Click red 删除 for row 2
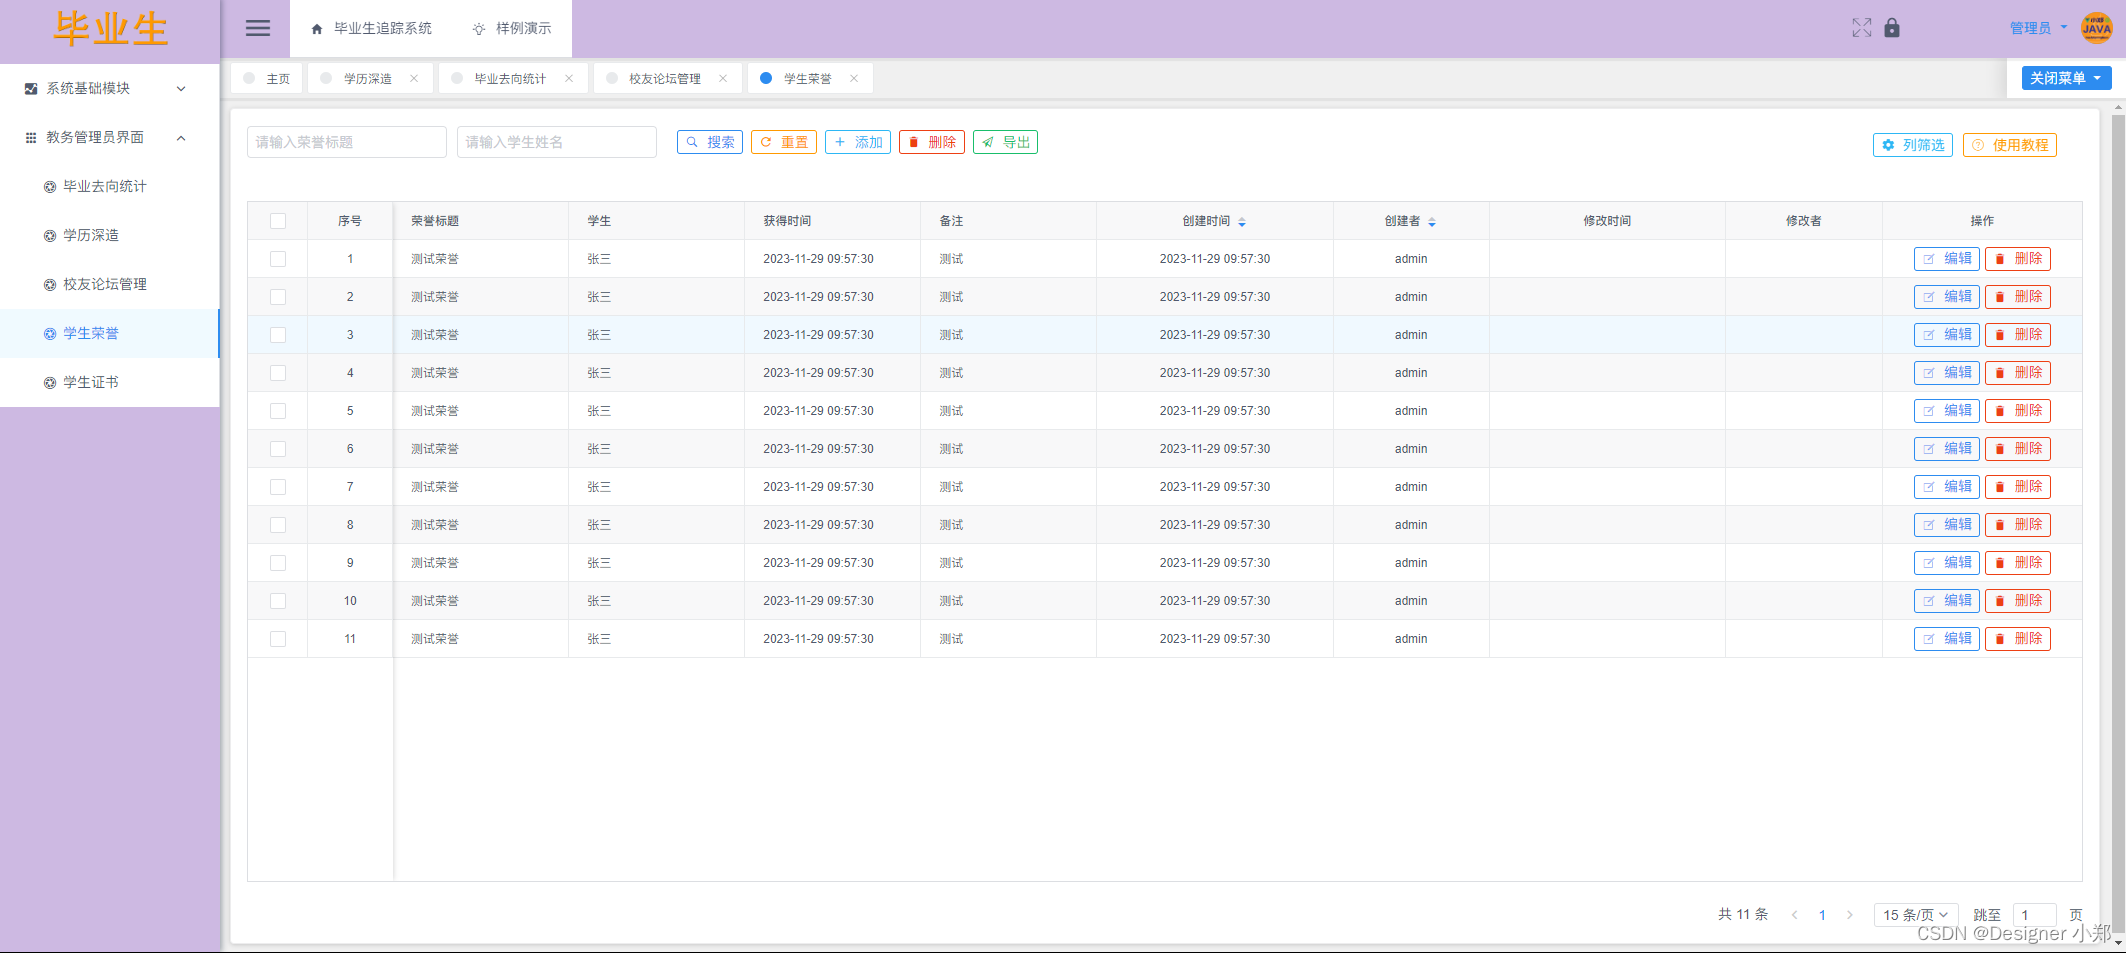 2018,297
